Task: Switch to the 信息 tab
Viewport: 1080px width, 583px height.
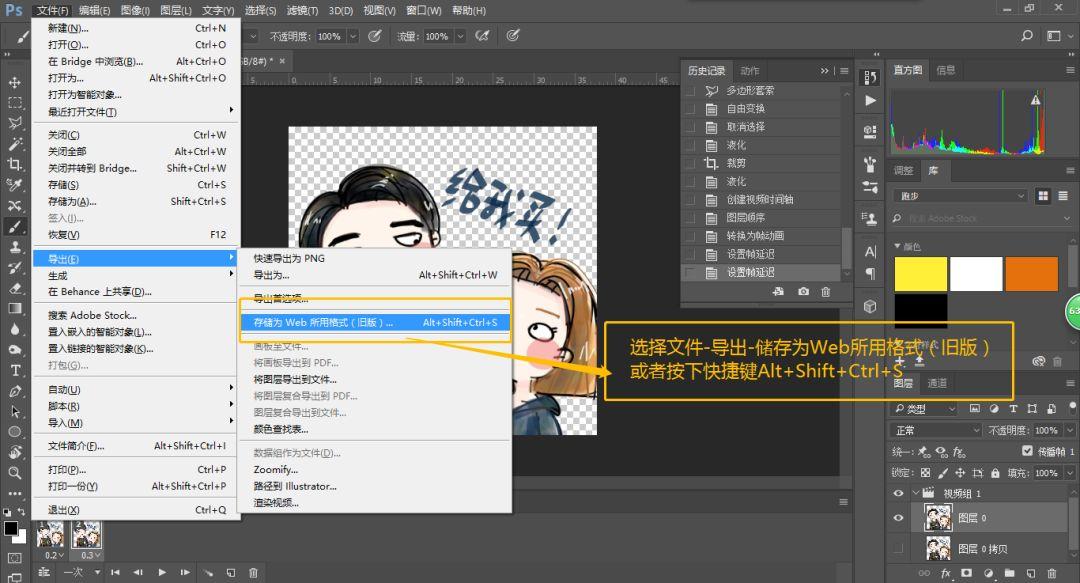Action: pos(946,70)
